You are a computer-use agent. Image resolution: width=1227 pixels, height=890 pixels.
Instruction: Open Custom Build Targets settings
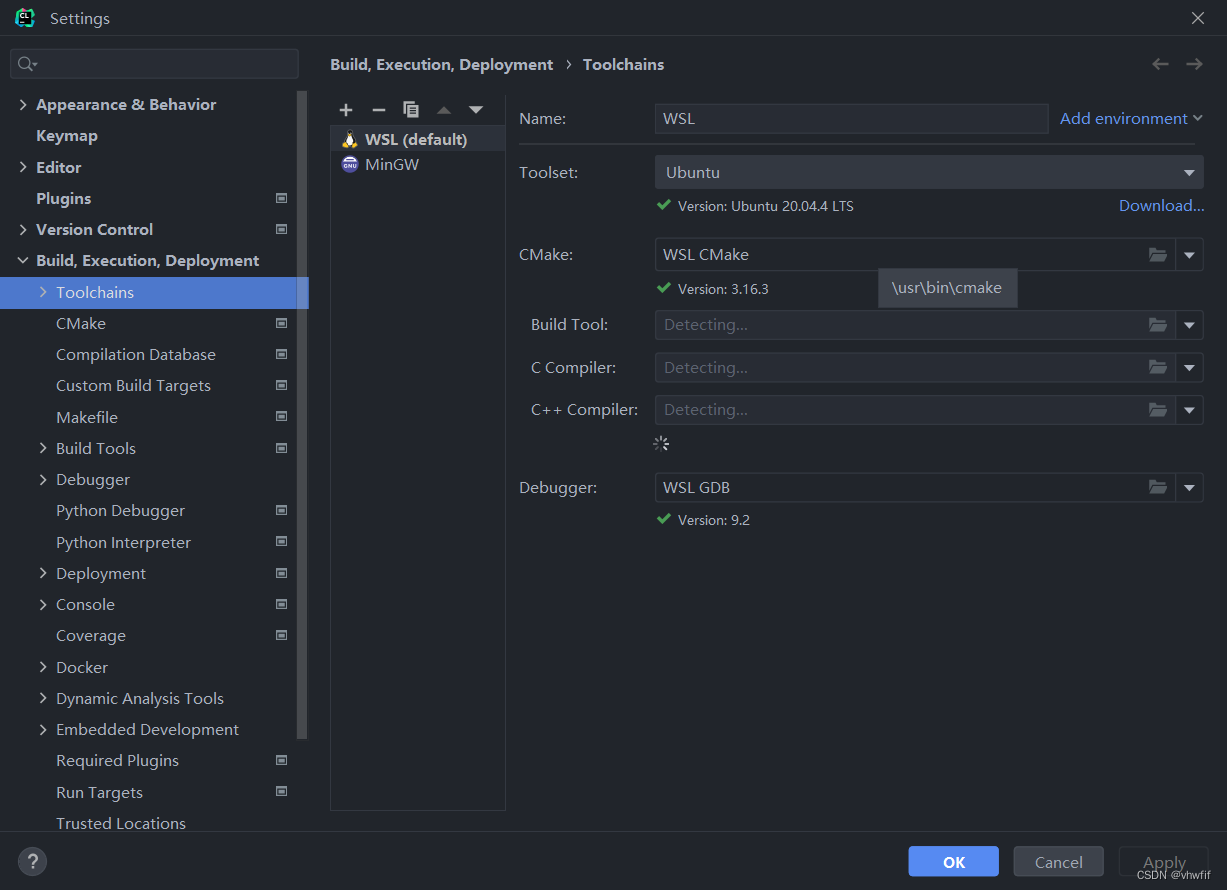click(134, 385)
